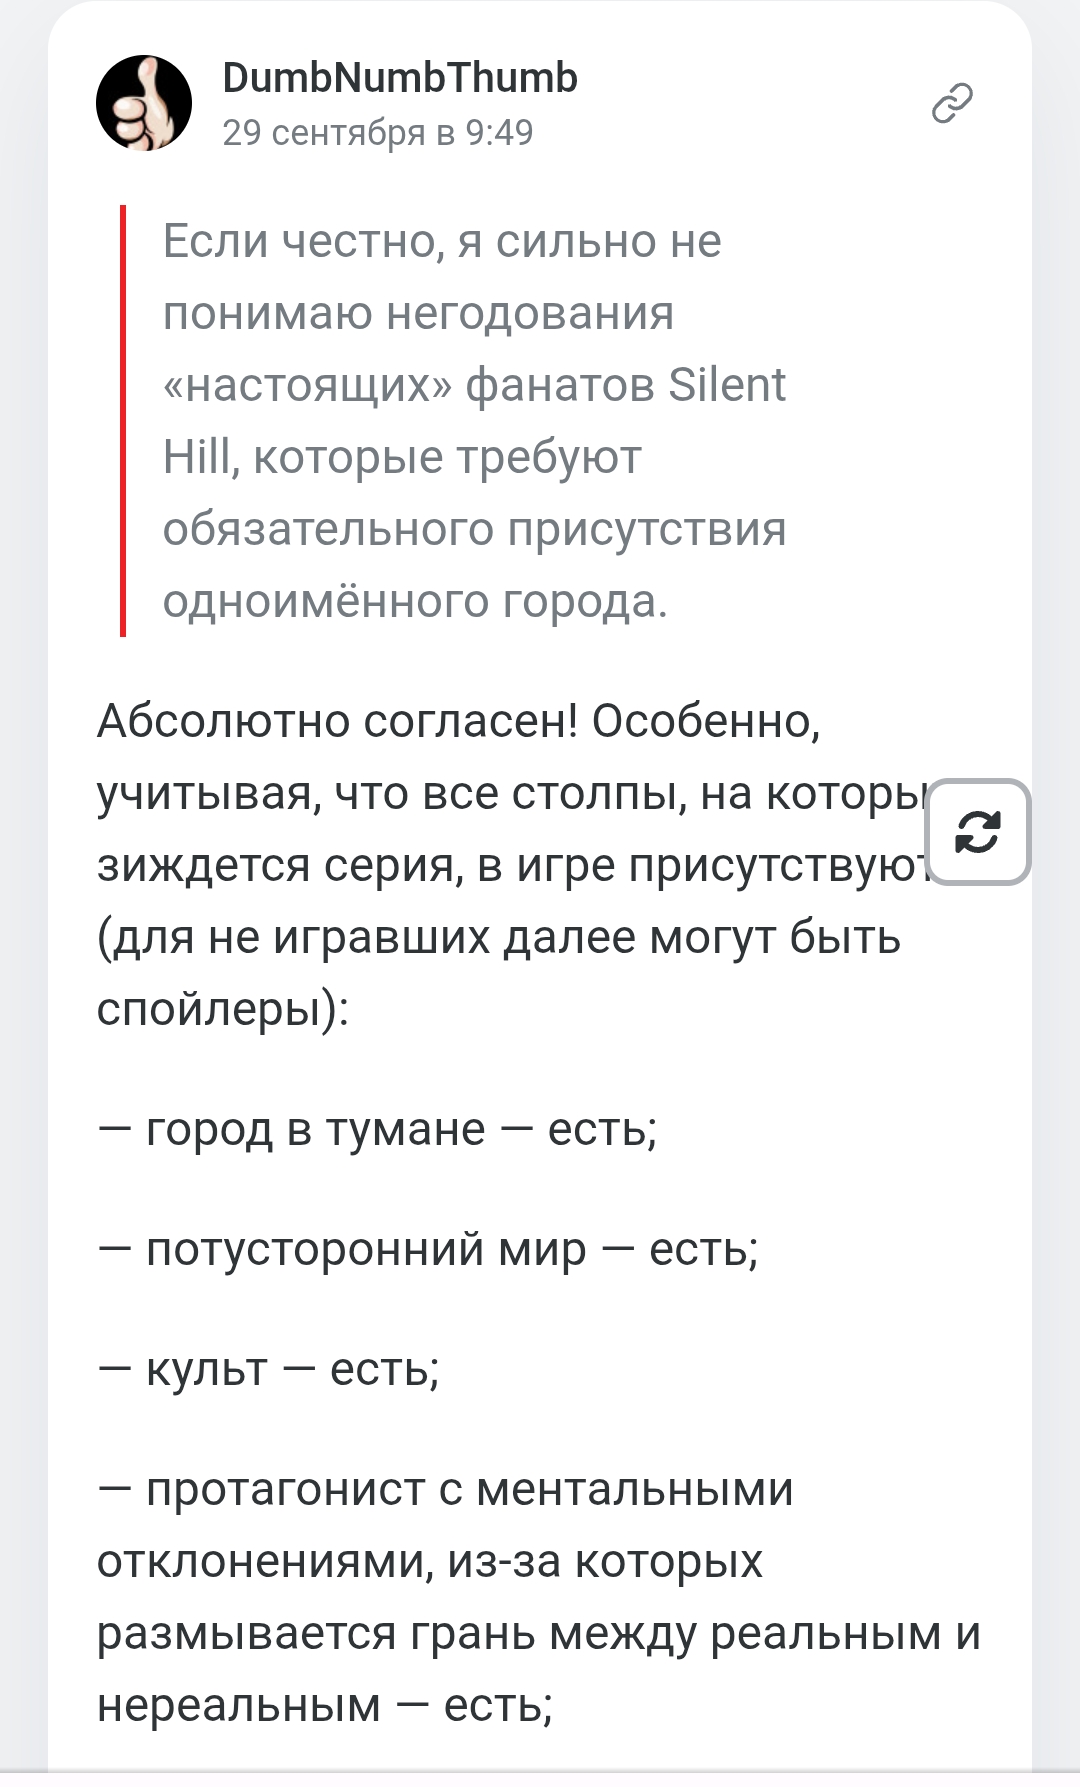Click the line "— город в тумане — есть;"
This screenshot has width=1080, height=1787.
click(377, 1129)
